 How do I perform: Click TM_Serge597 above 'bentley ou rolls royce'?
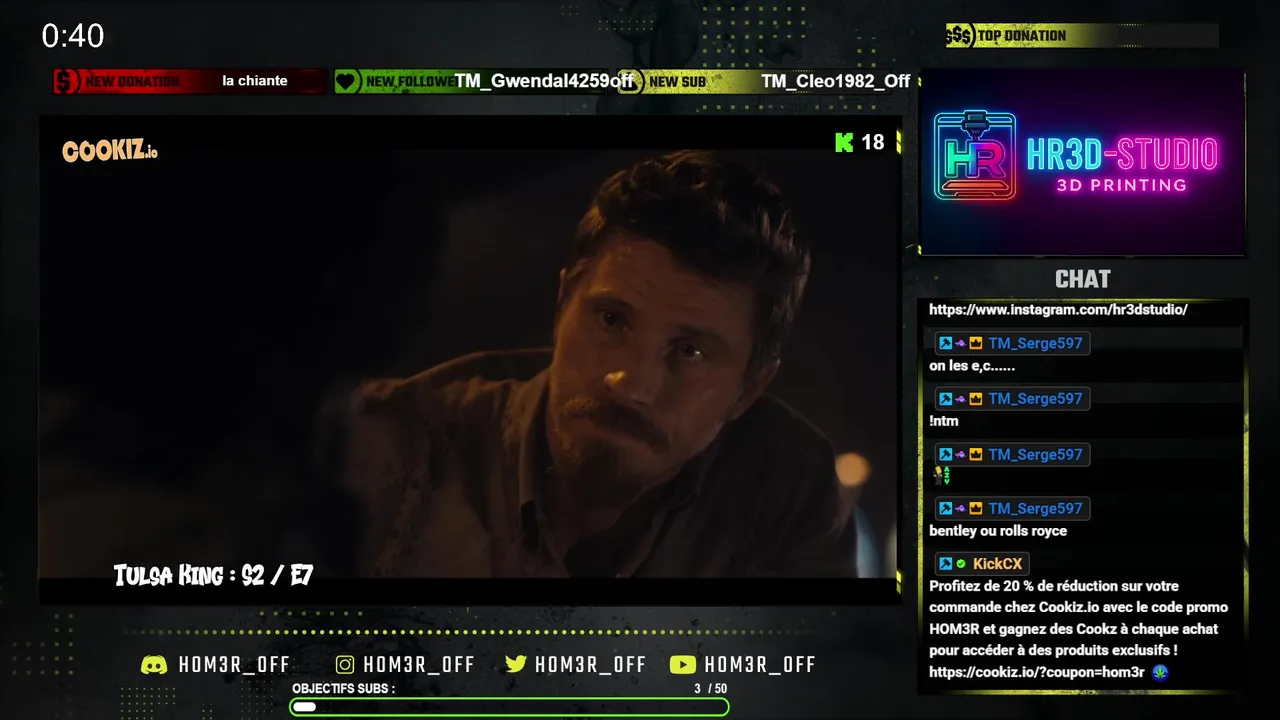point(1035,508)
